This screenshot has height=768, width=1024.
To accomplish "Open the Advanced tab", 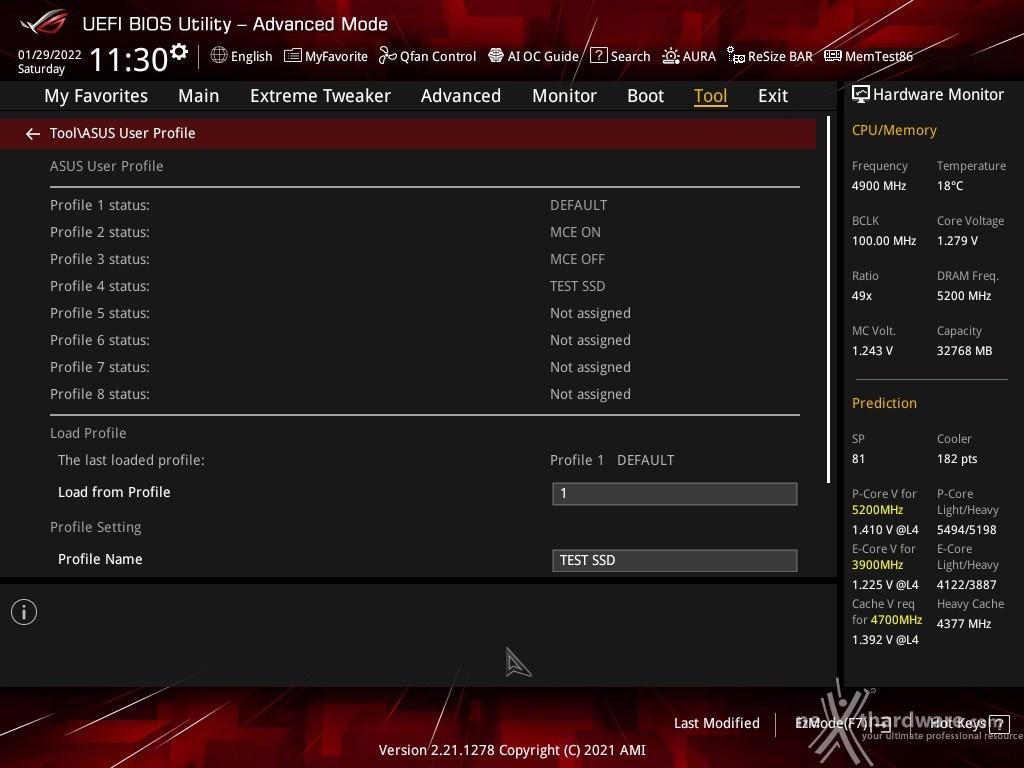I will [x=460, y=96].
